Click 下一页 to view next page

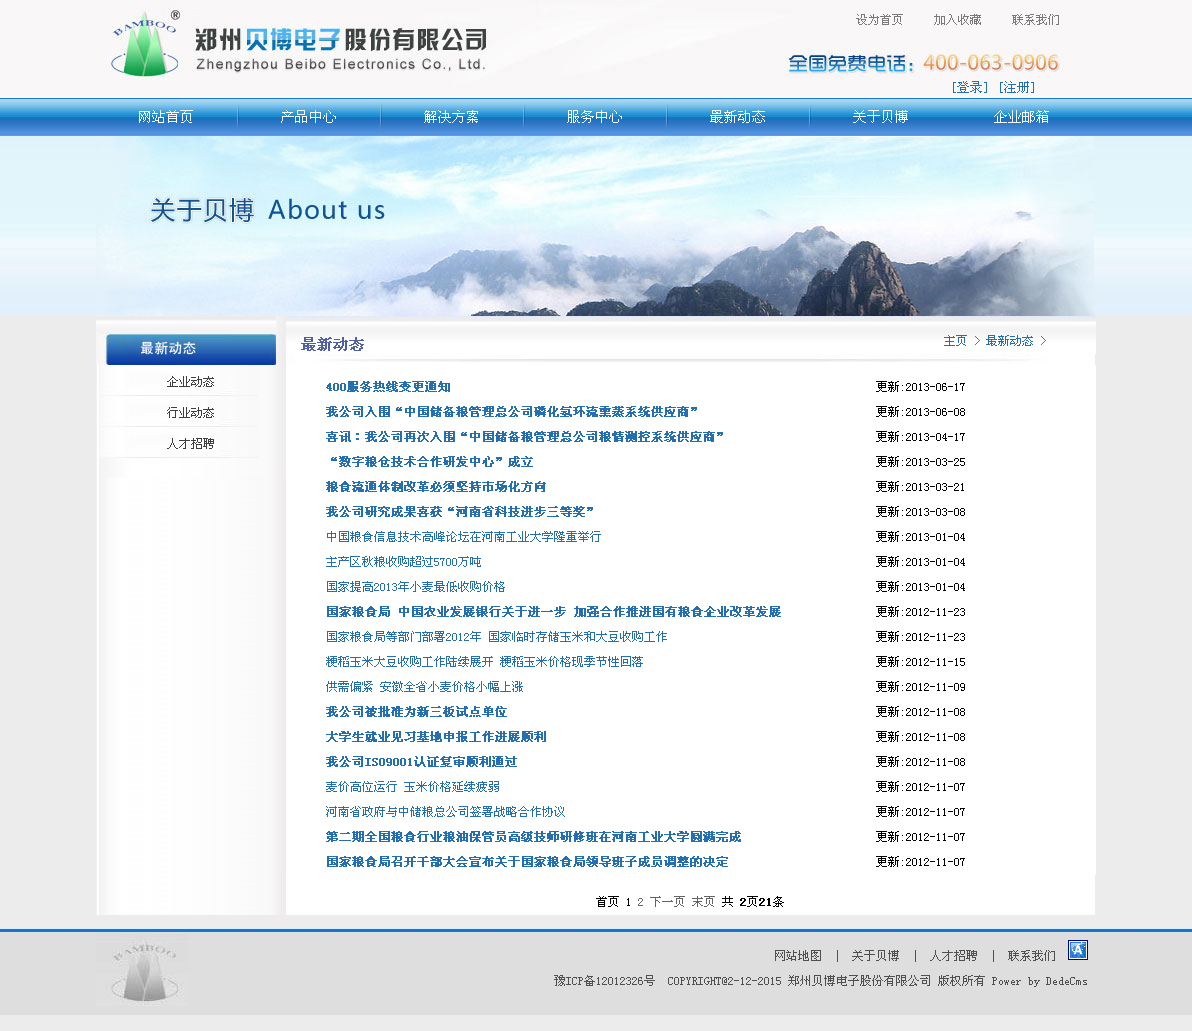coord(667,902)
